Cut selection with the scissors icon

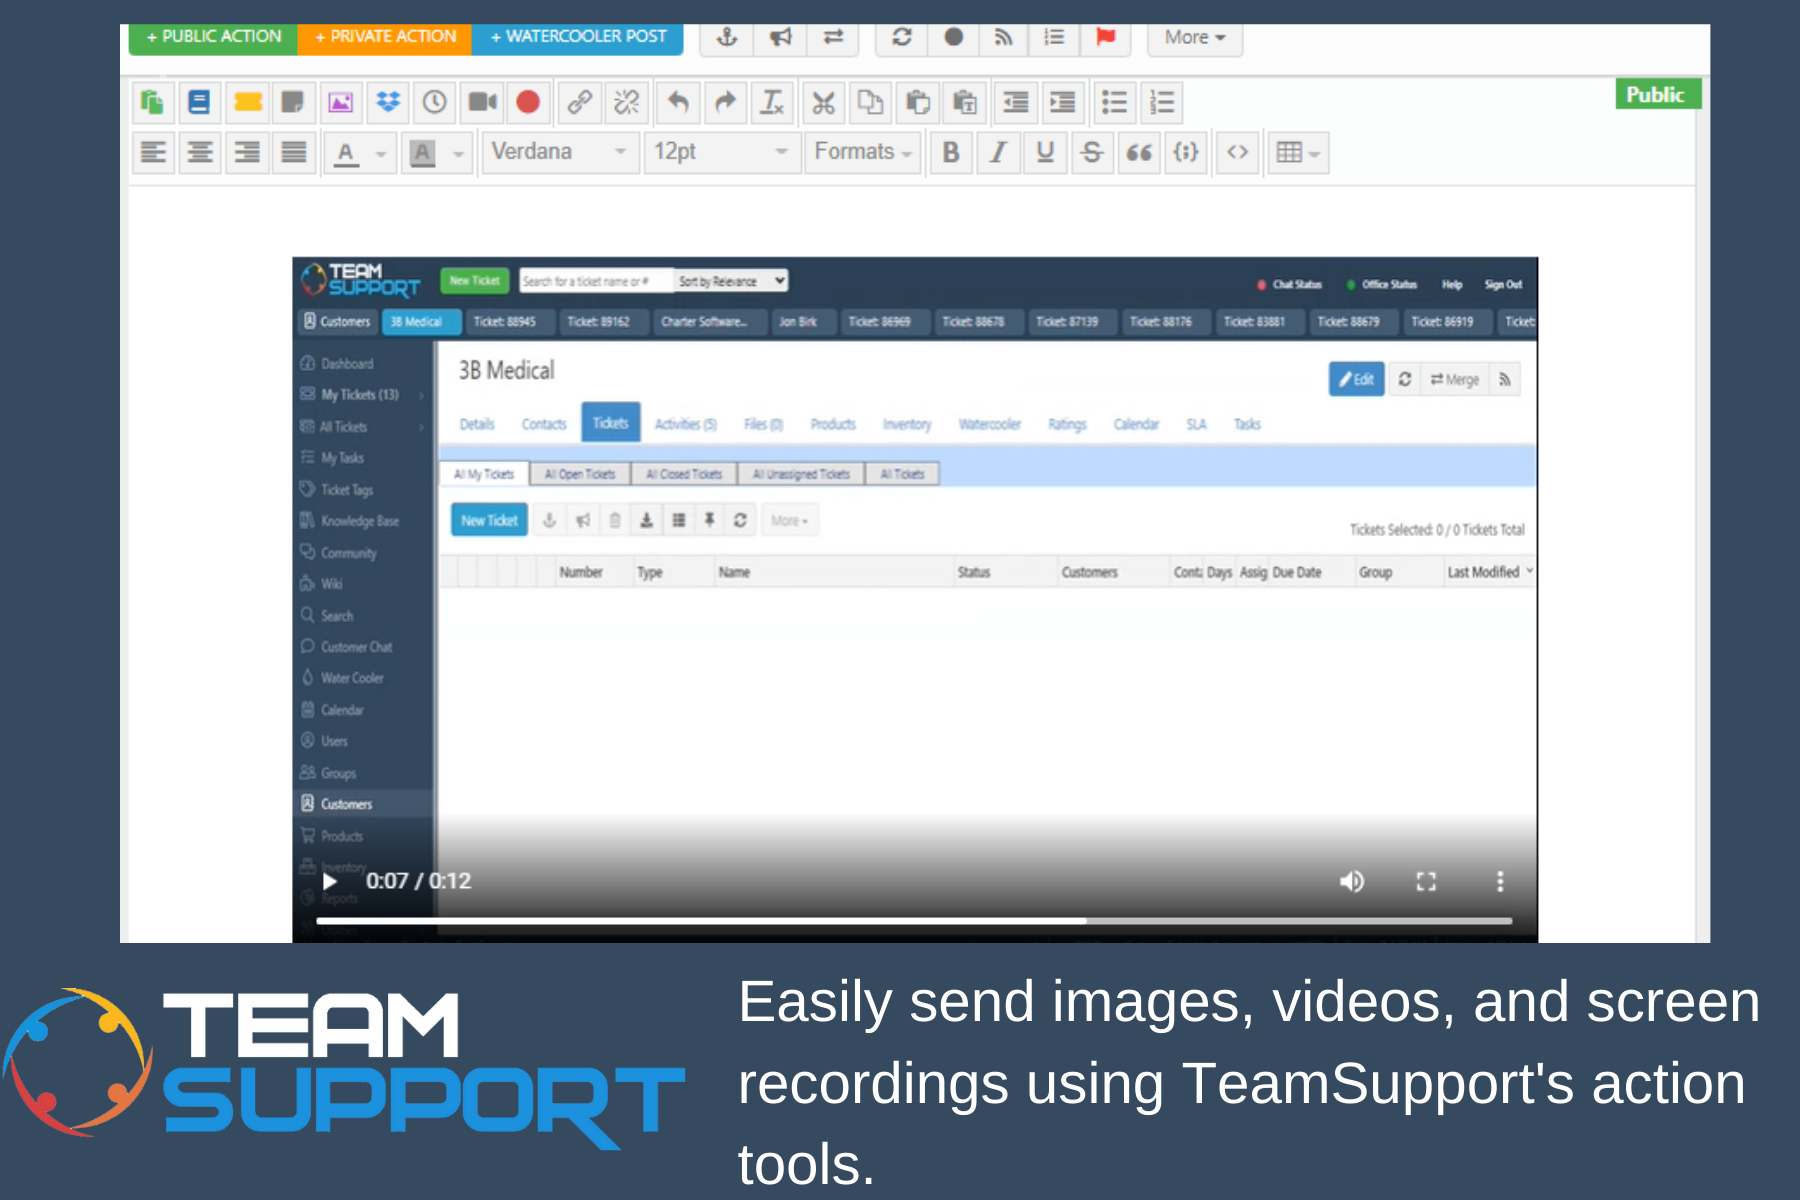click(823, 102)
